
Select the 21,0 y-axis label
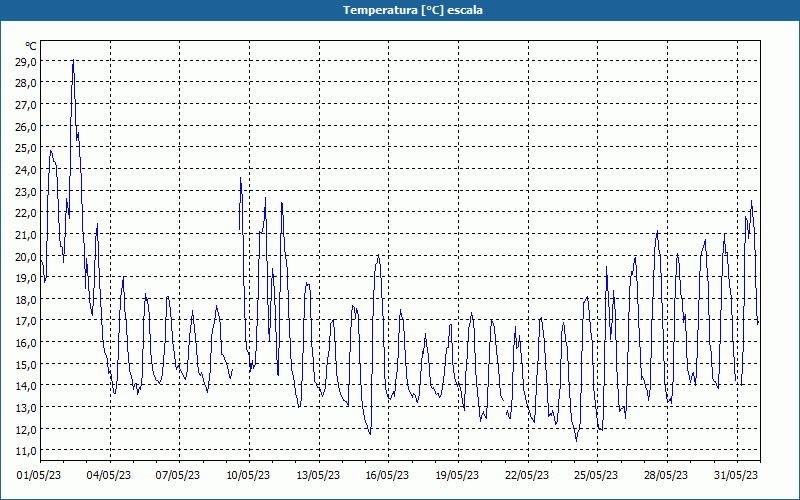26,235
